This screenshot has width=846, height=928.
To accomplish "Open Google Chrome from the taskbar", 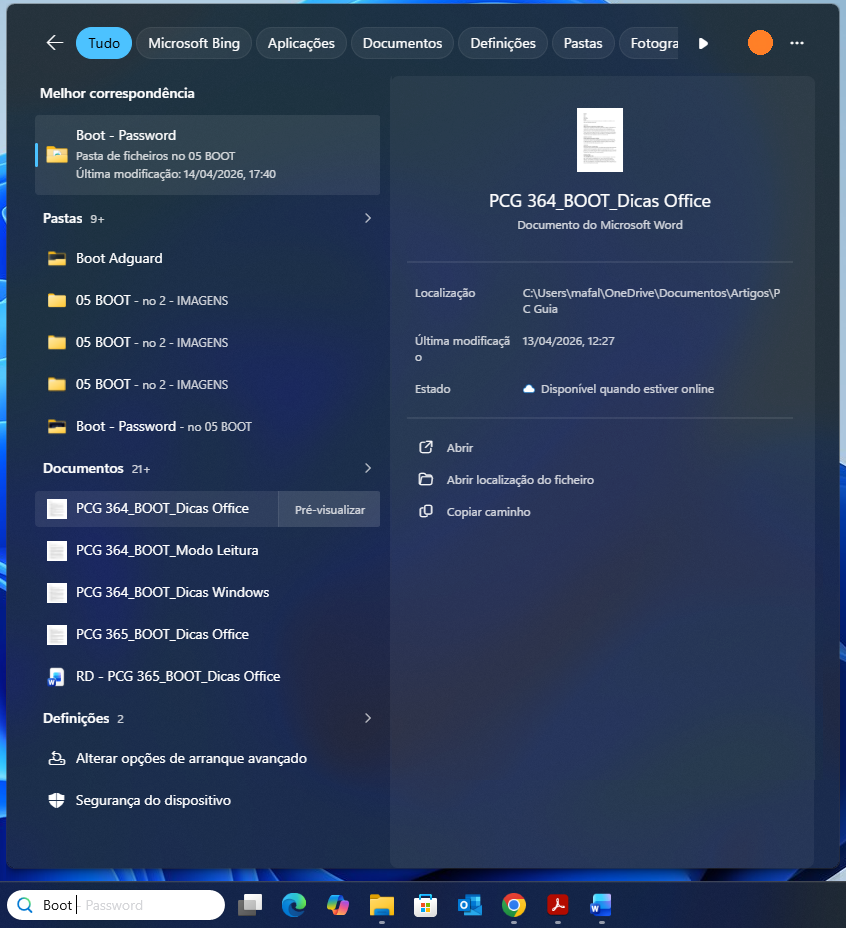I will tap(513, 905).
